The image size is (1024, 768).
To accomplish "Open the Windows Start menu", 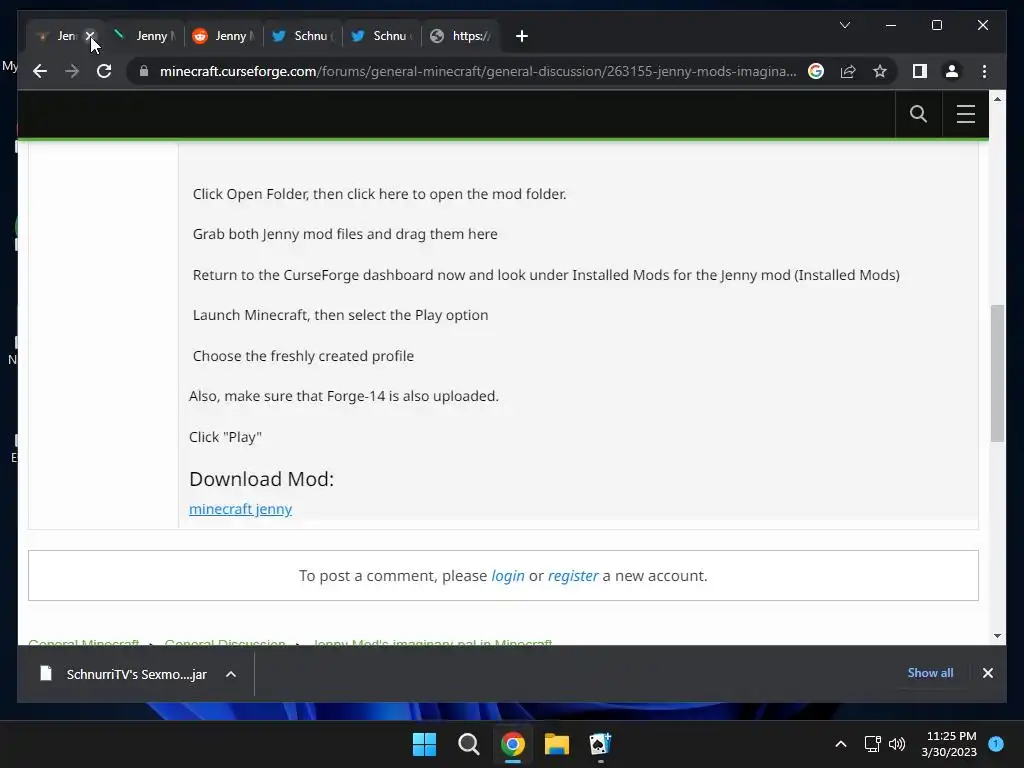I will 424,744.
